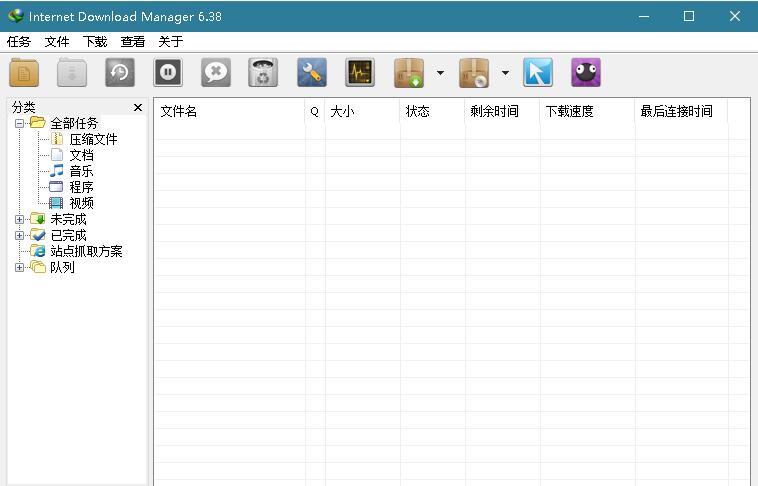Open the Grabber blue cursor icon
The width and height of the screenshot is (758, 486).
pyautogui.click(x=538, y=73)
